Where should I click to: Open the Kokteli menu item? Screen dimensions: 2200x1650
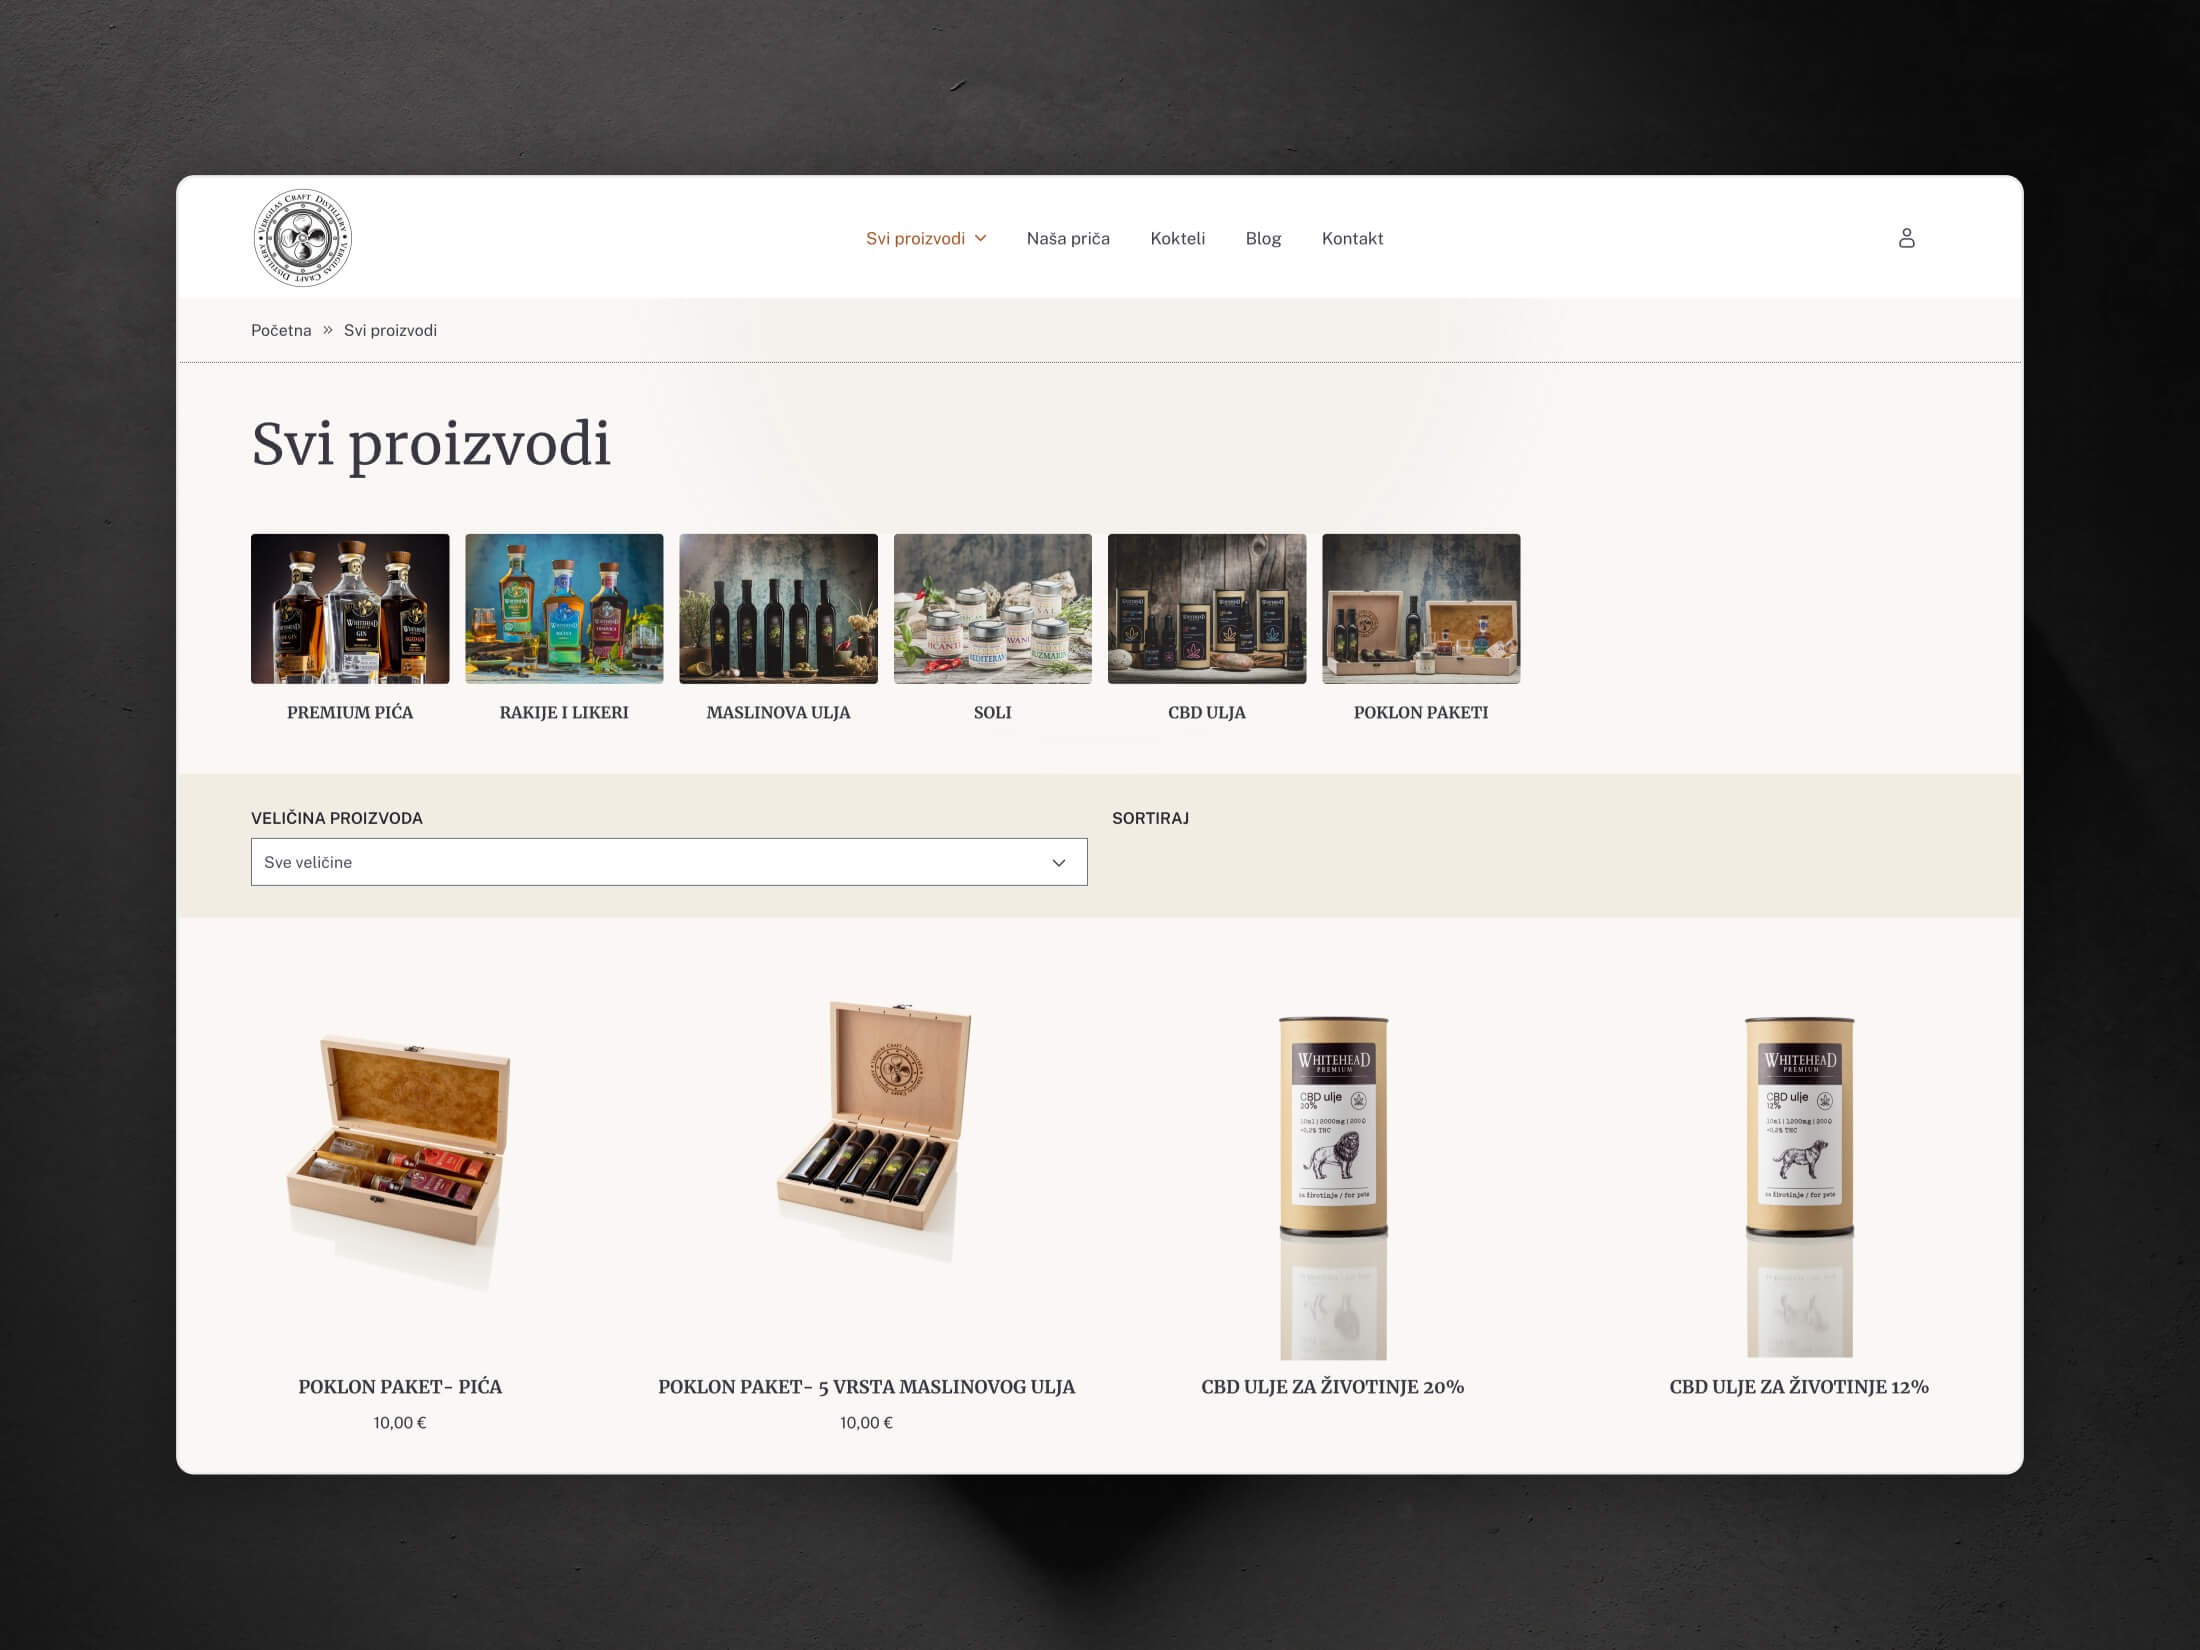click(x=1177, y=238)
